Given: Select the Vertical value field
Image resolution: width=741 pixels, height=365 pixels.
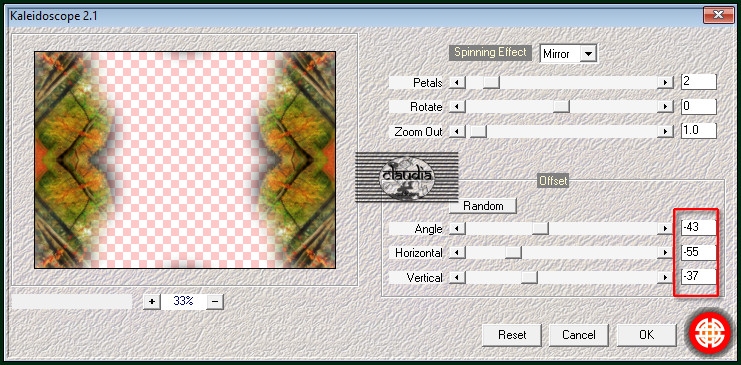Looking at the screenshot, I should click(698, 276).
